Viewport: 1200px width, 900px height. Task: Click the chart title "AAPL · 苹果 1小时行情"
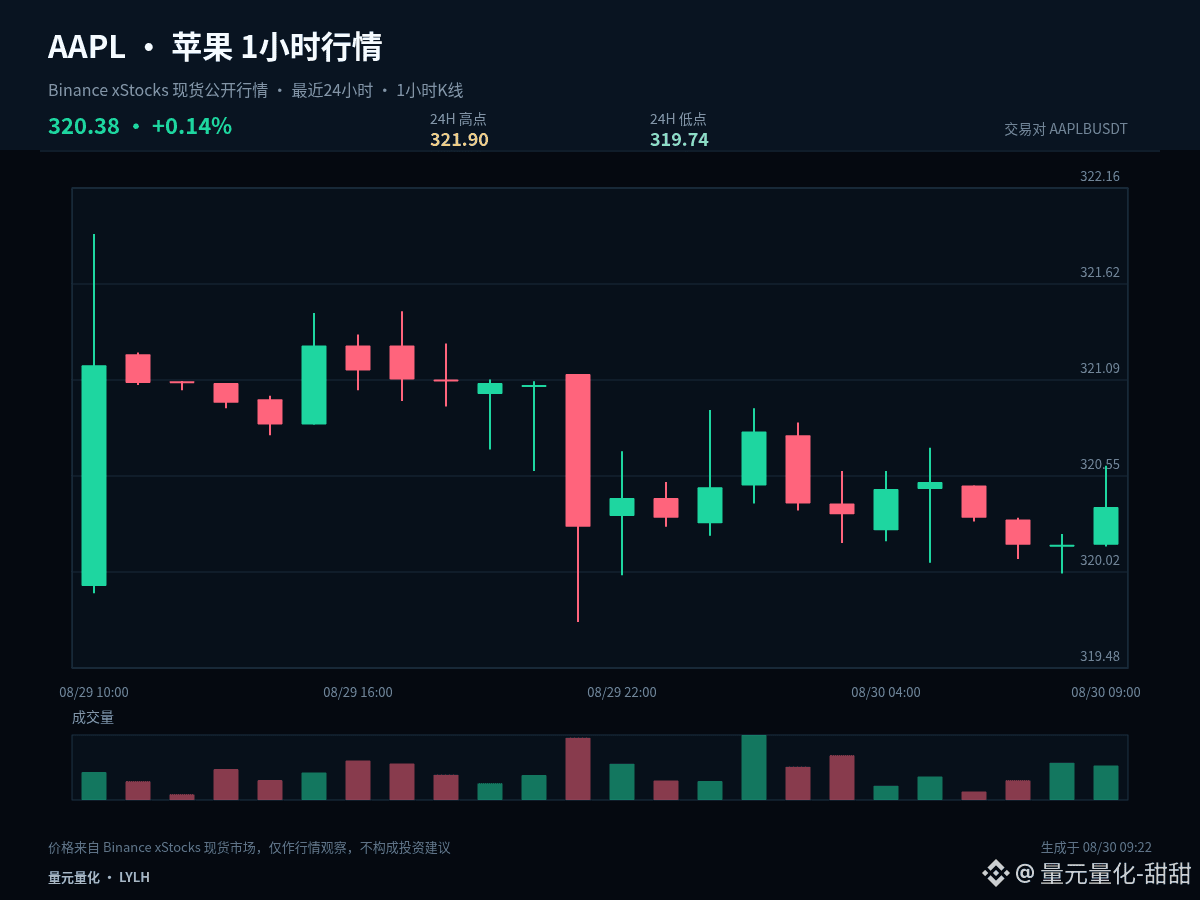click(x=215, y=47)
